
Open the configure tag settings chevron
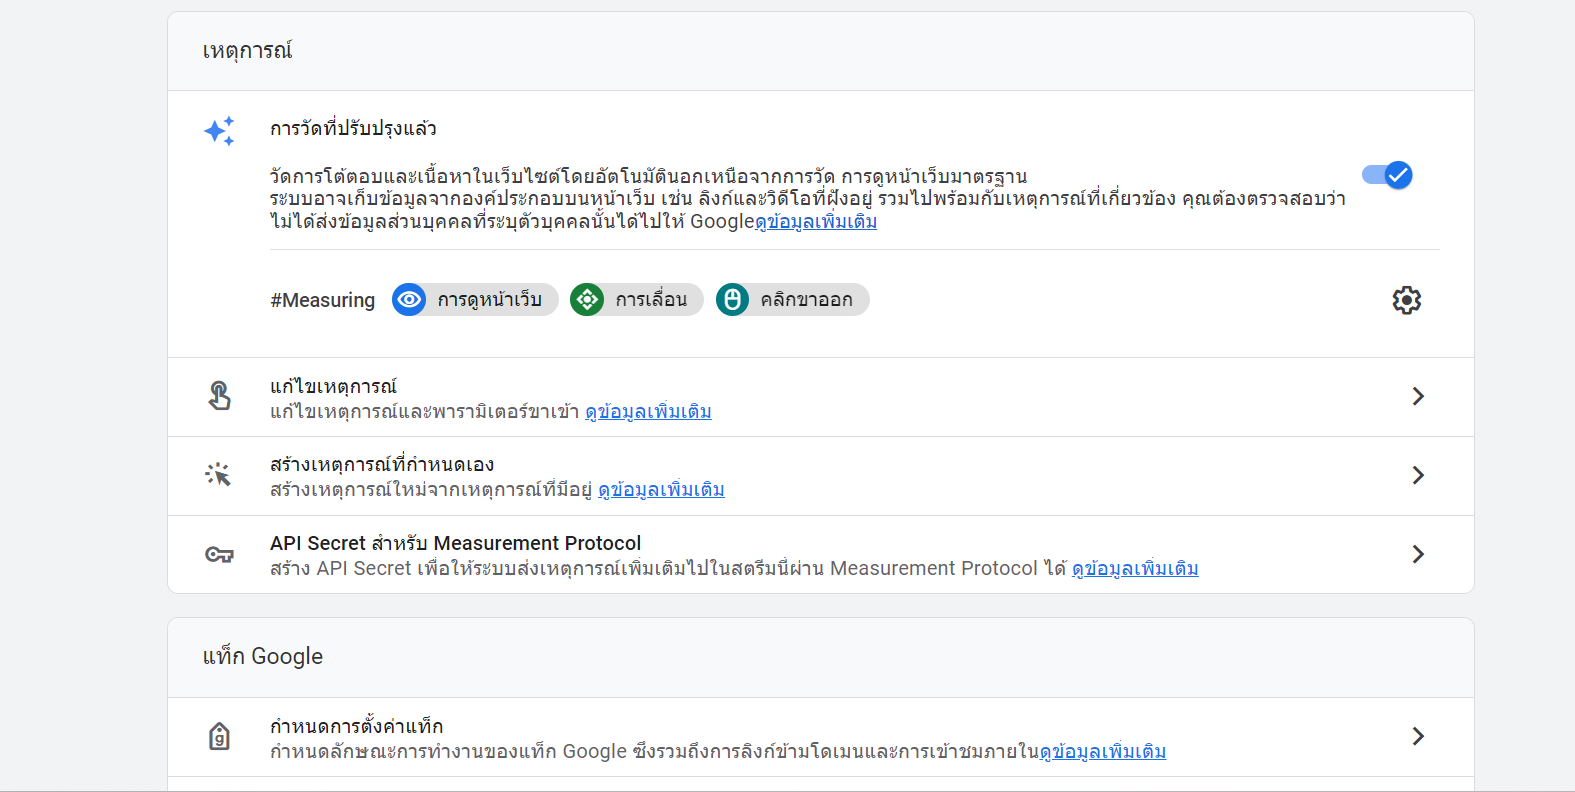[x=1418, y=737]
